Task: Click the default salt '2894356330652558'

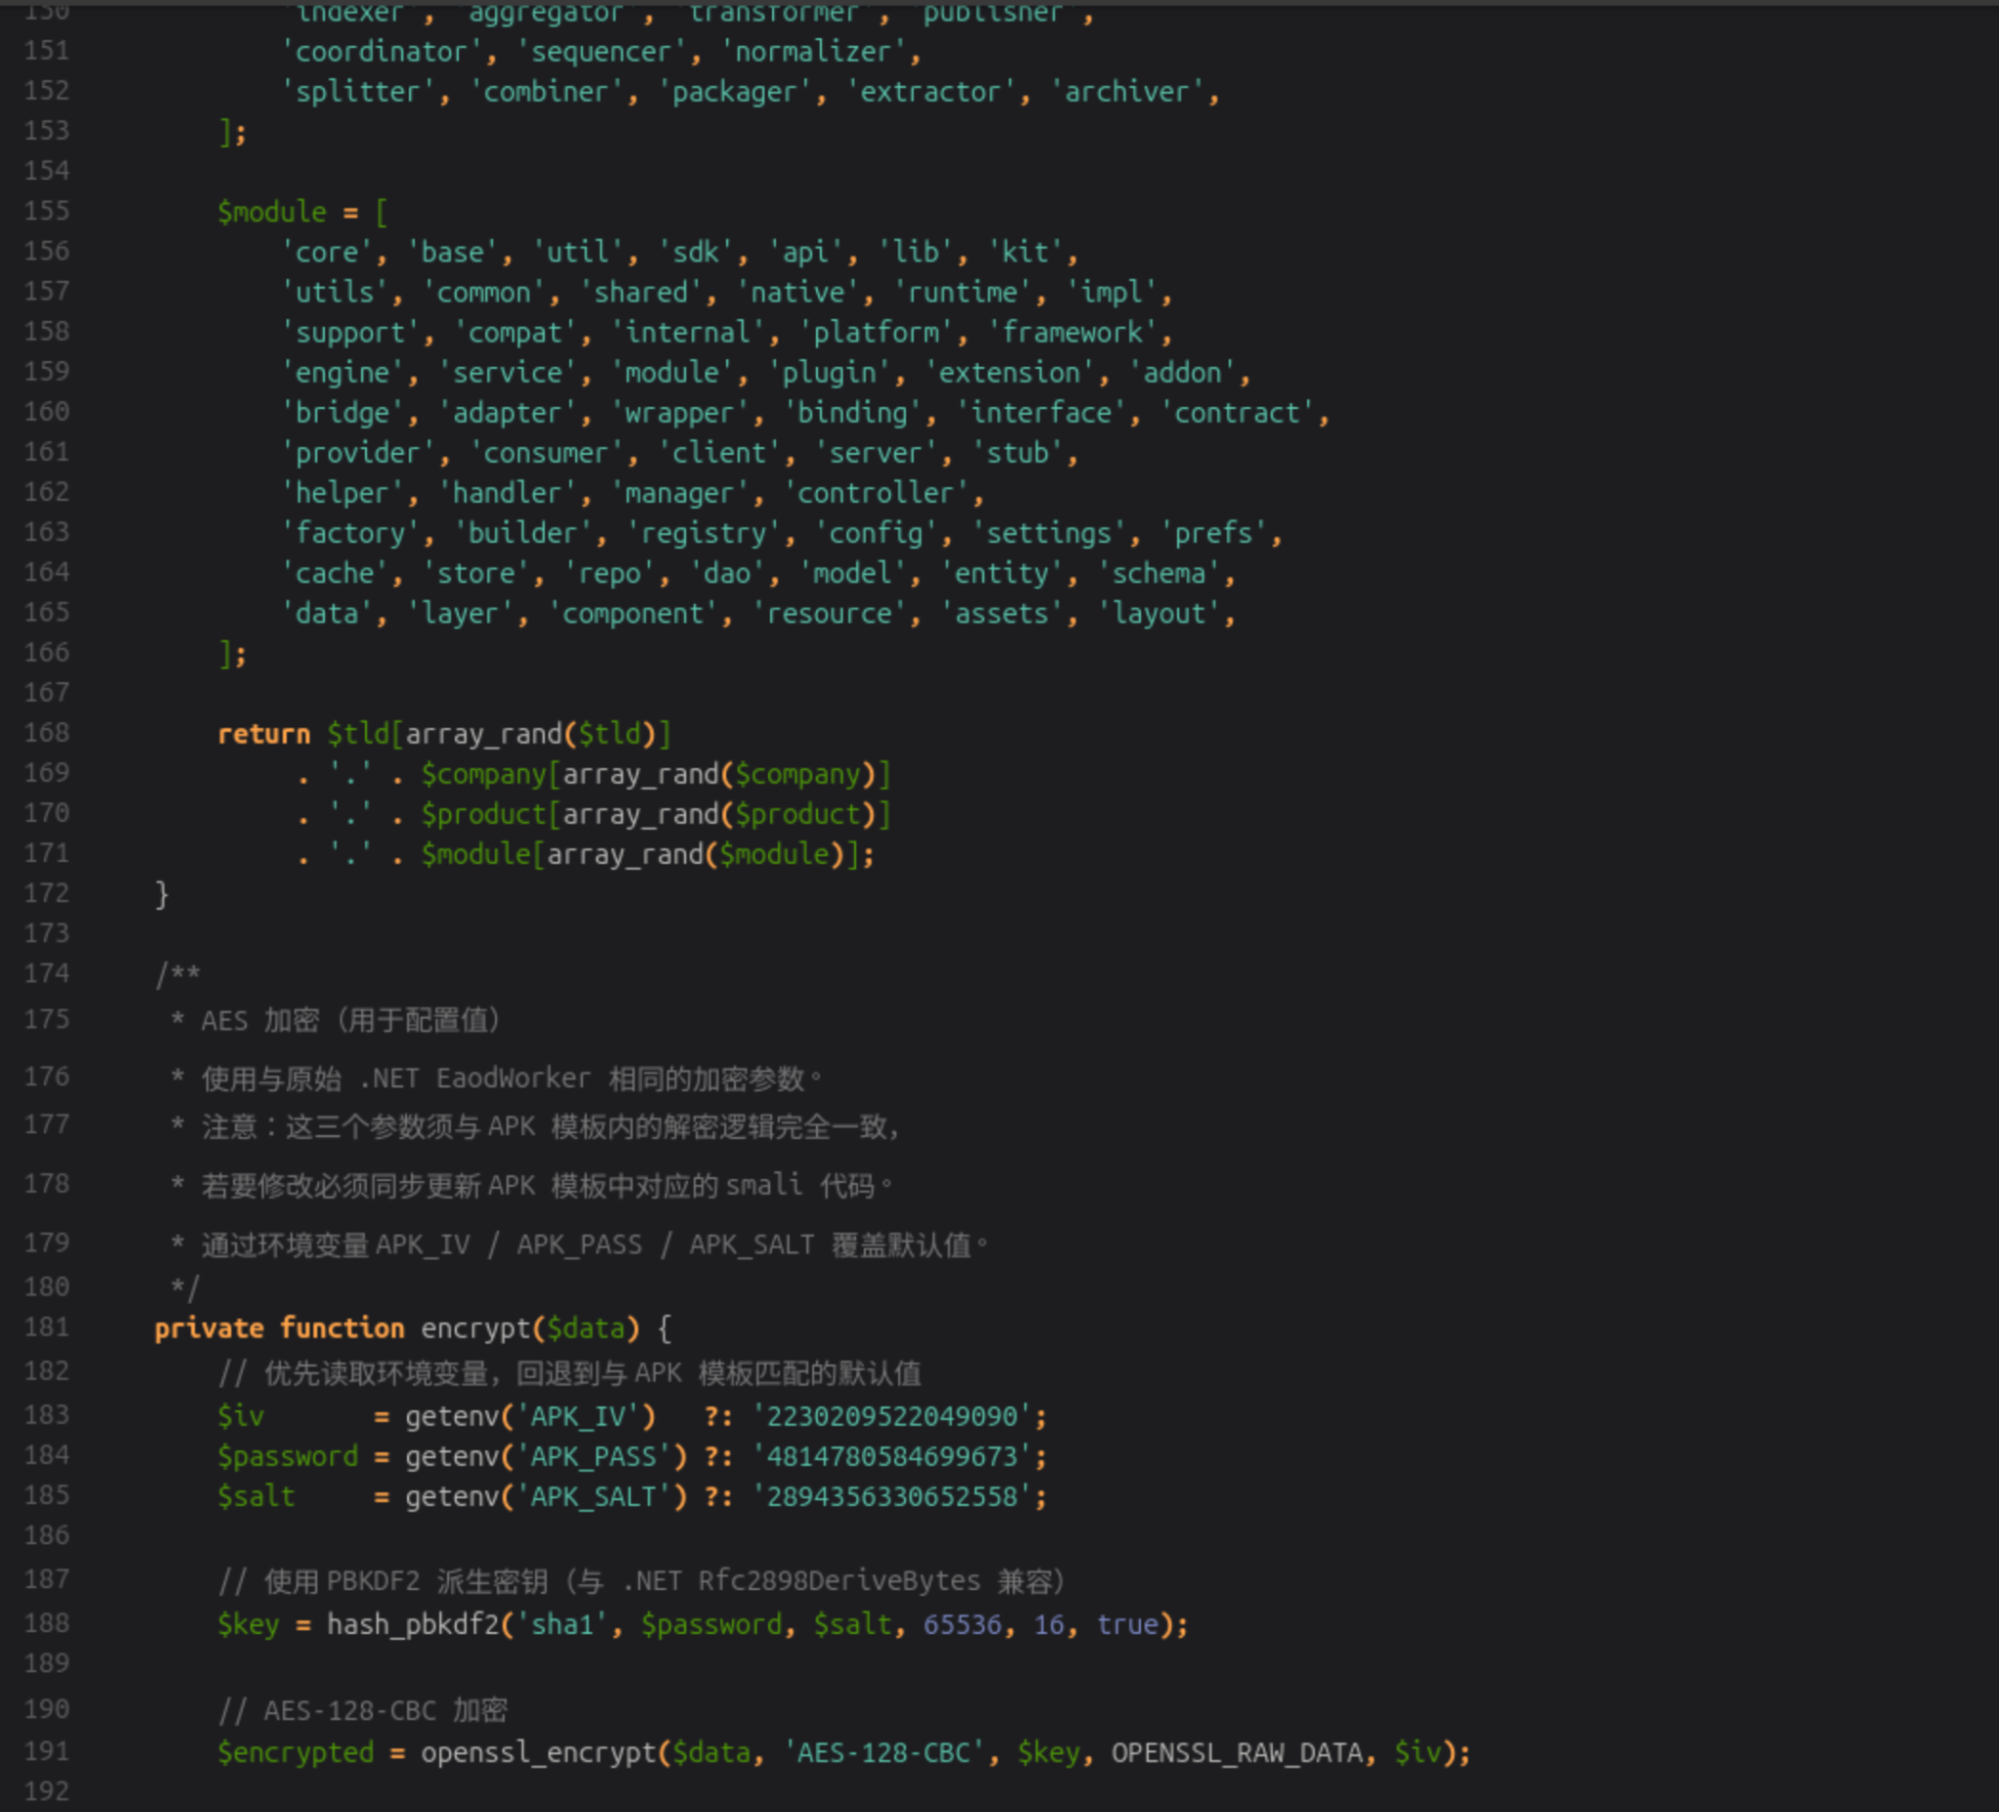Action: [892, 1496]
